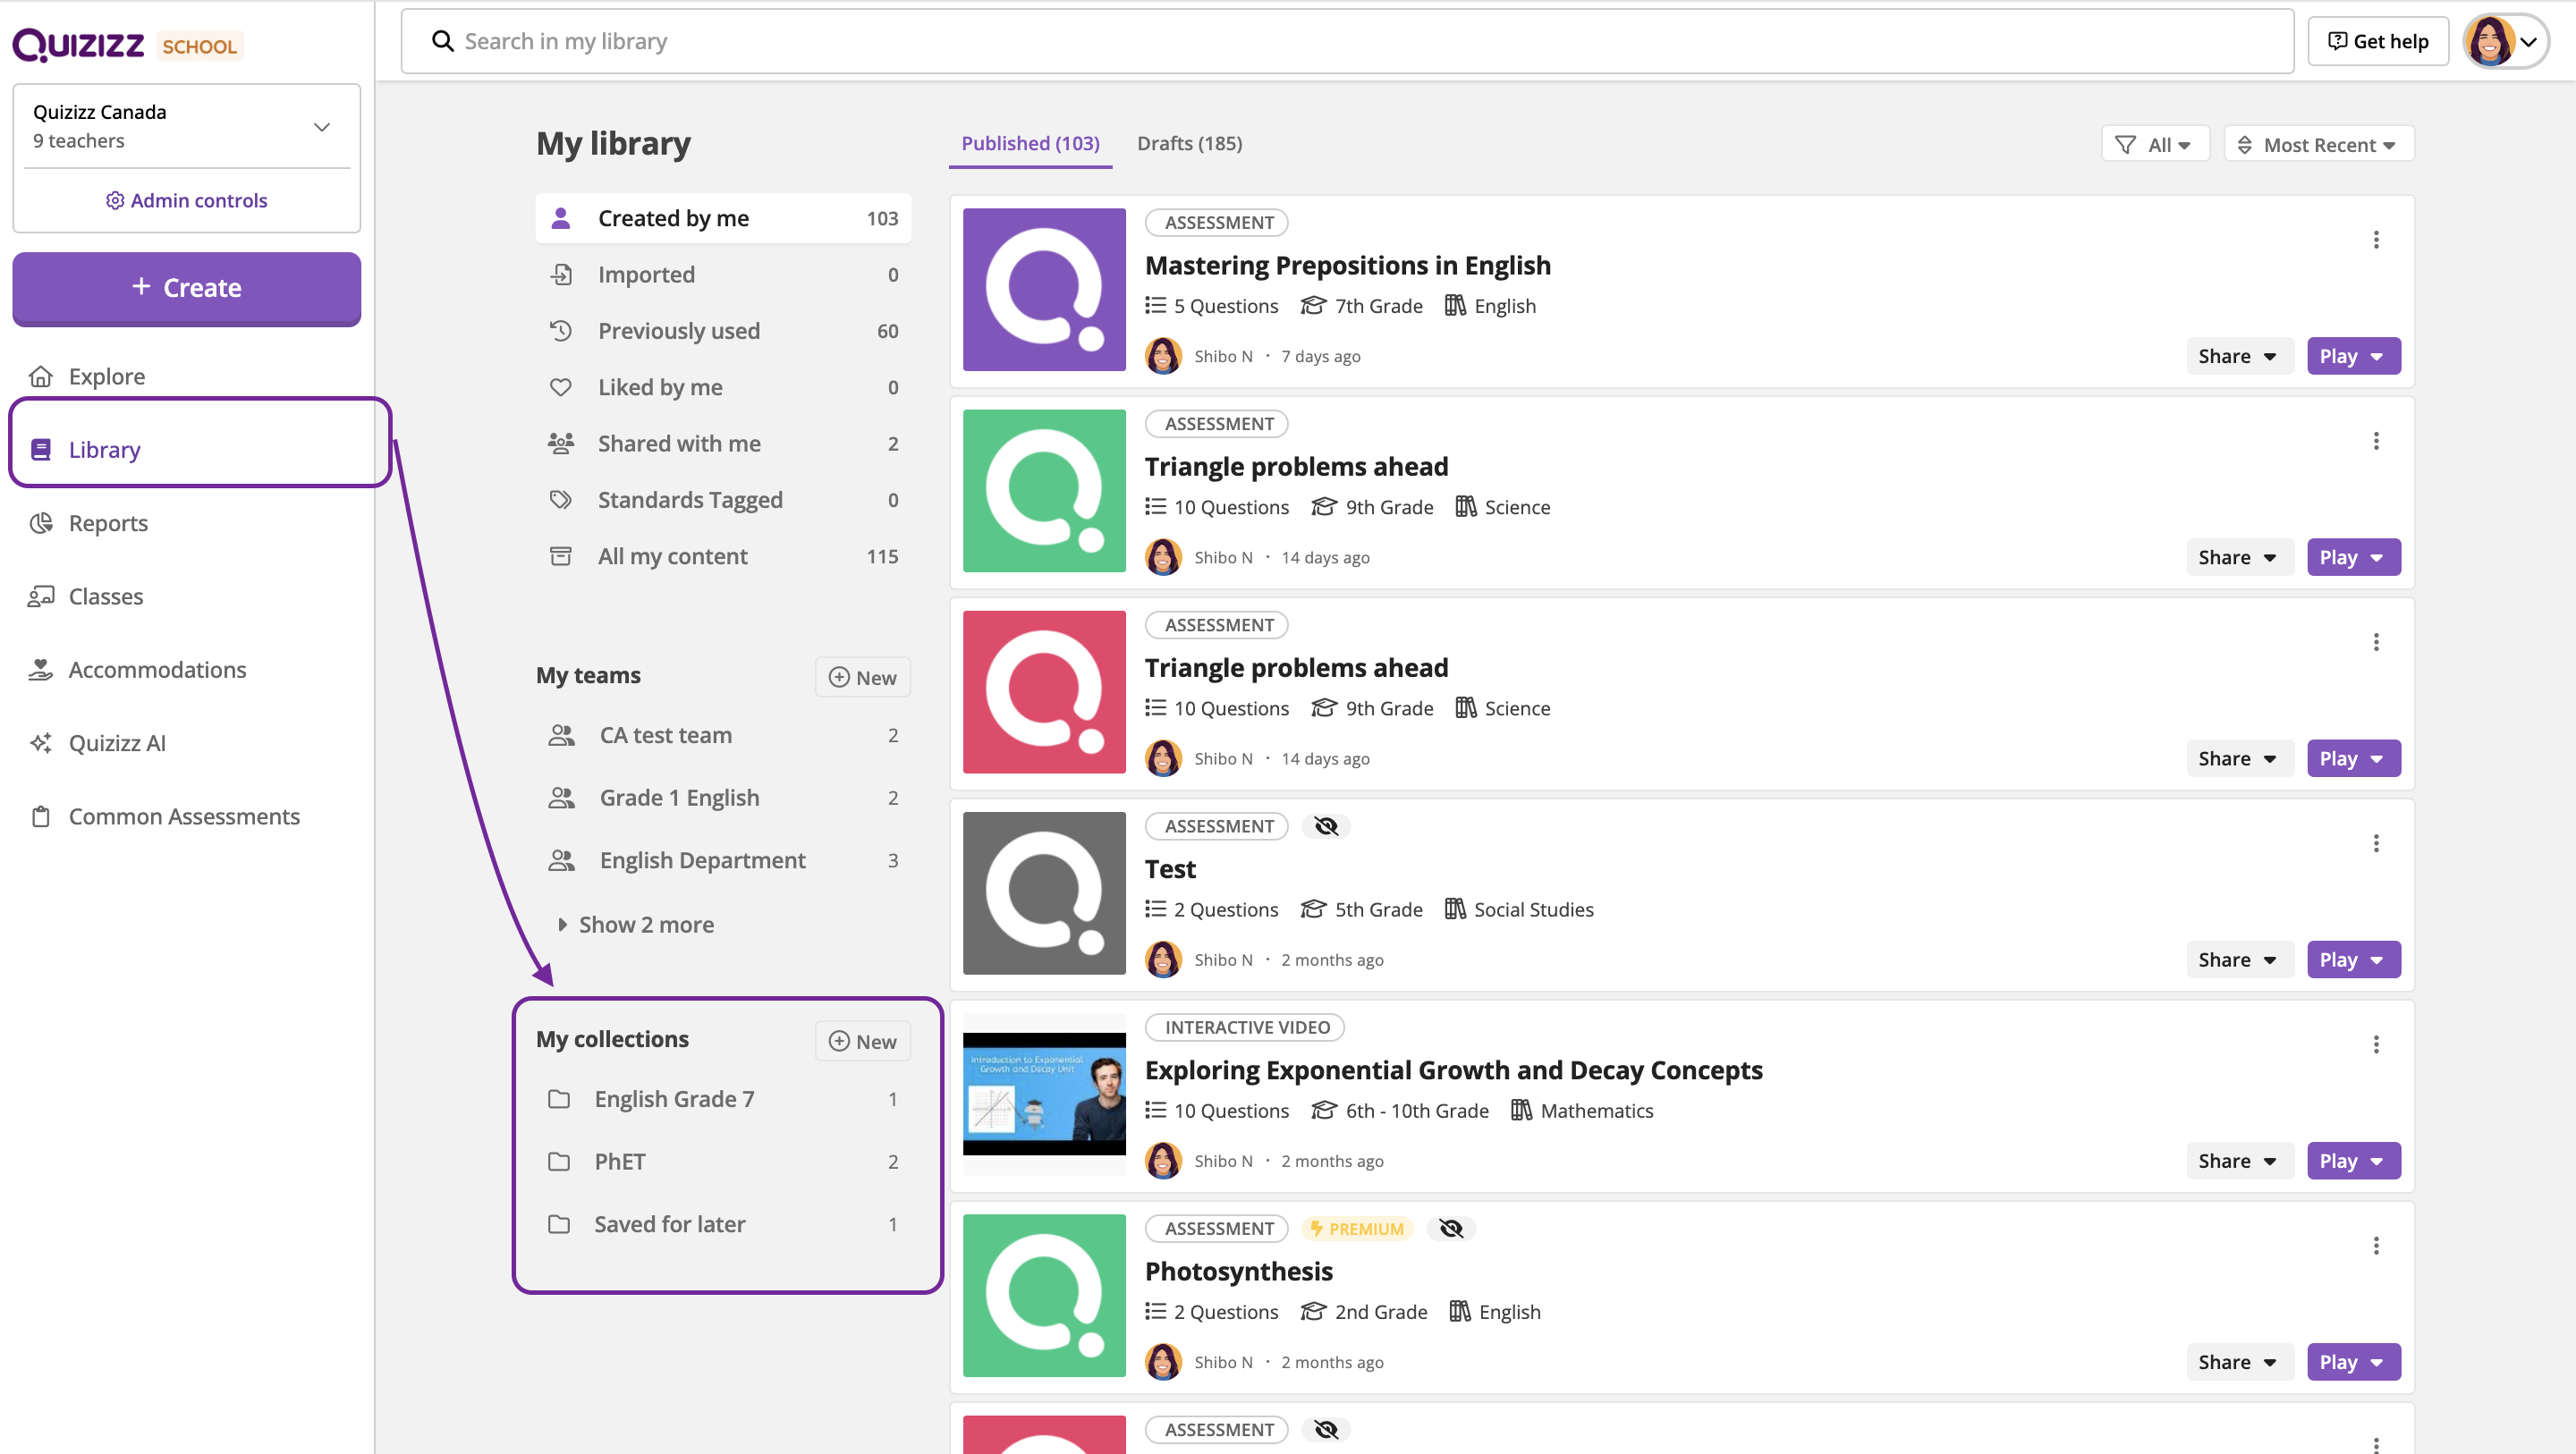2576x1454 pixels.
Task: Click the Create button
Action: [187, 288]
